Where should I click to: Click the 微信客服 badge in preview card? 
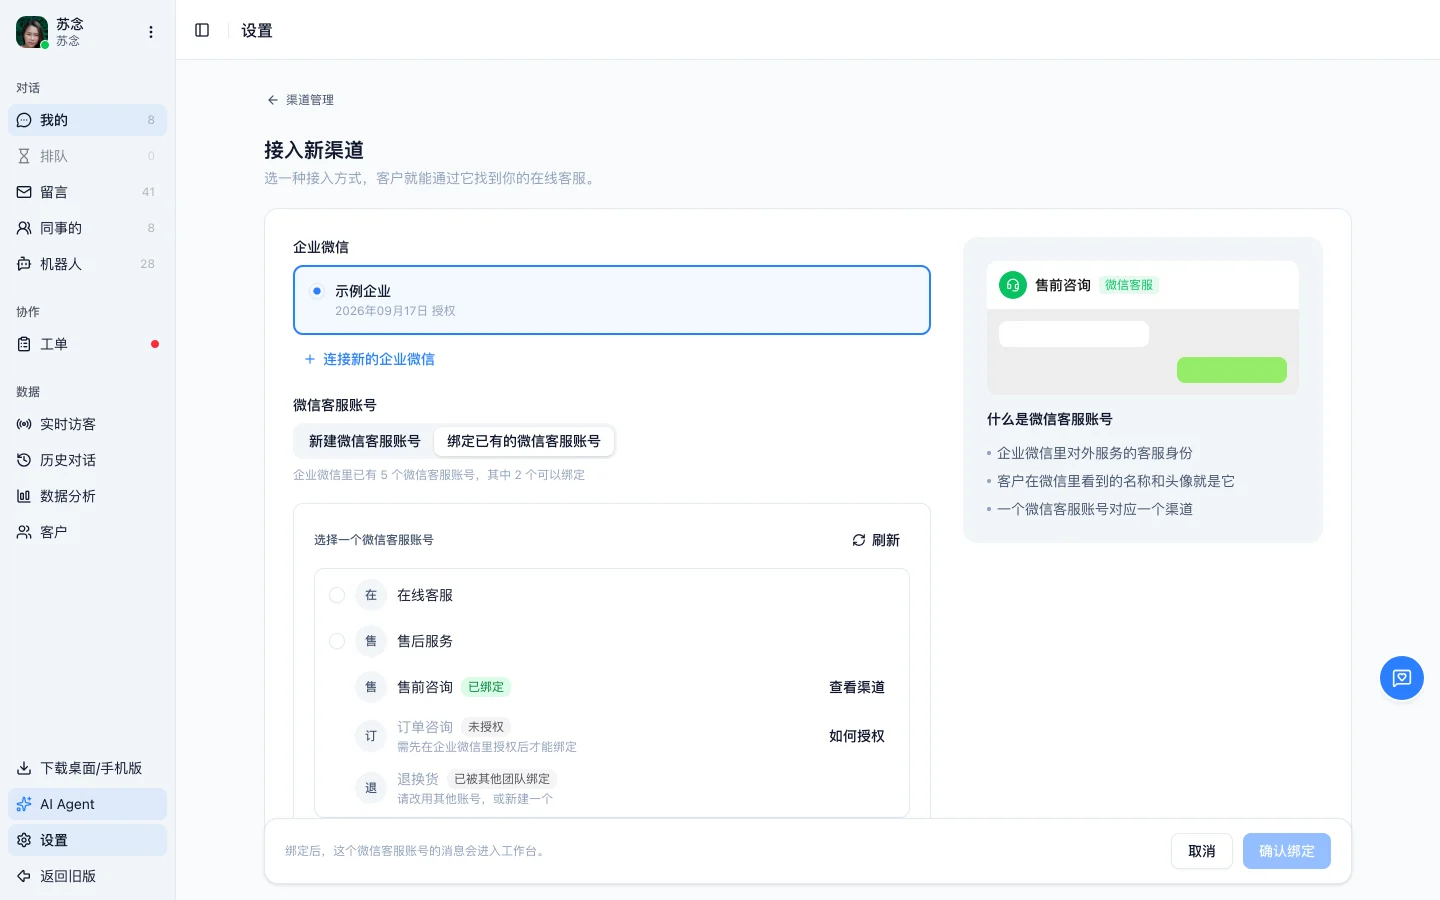coord(1129,285)
